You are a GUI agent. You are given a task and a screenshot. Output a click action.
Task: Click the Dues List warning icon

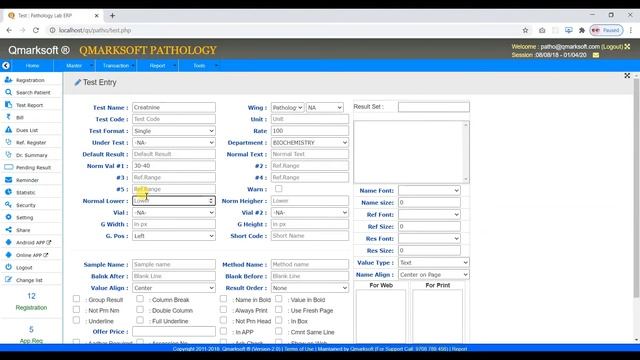pyautogui.click(x=8, y=130)
